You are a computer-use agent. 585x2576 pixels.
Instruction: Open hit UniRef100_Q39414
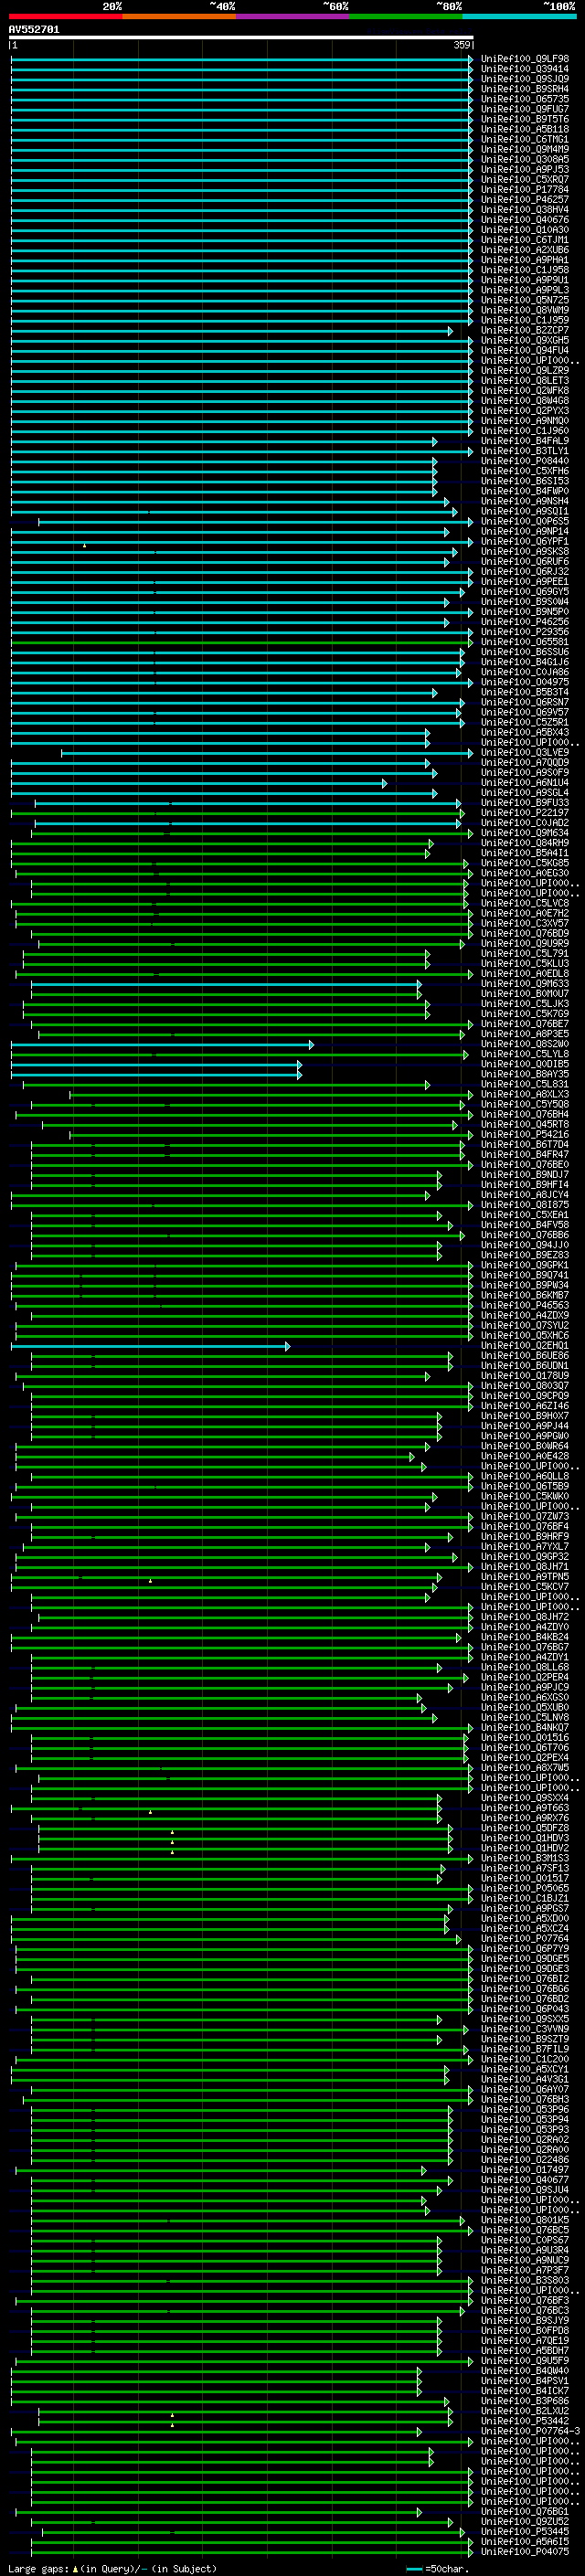(x=525, y=70)
